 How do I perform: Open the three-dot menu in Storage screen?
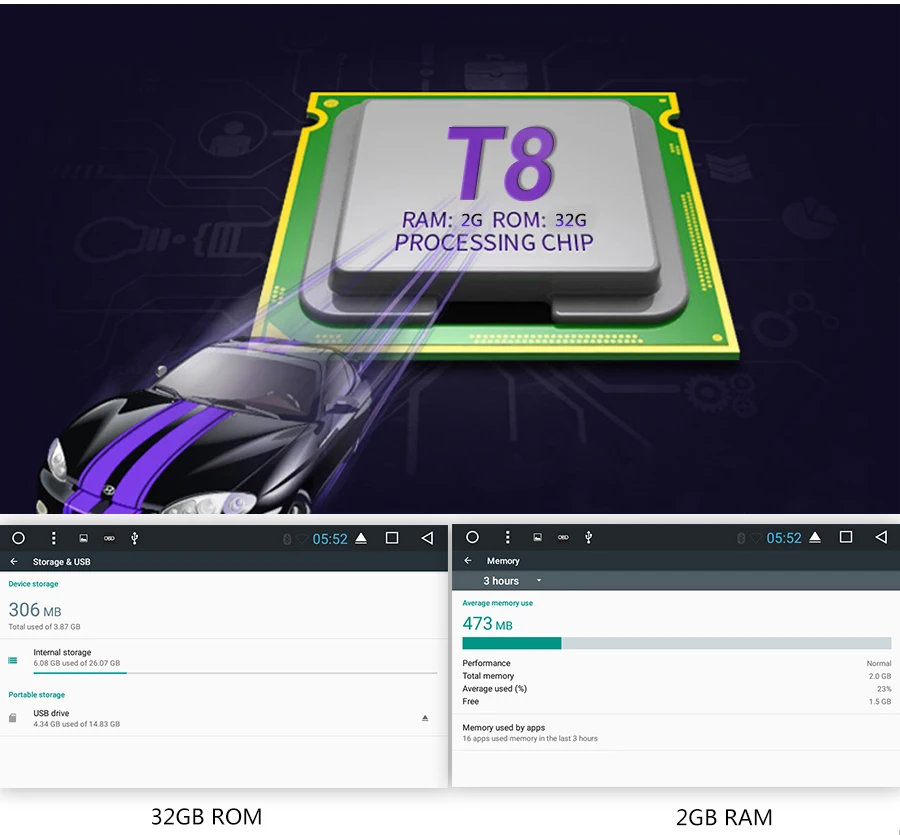53,538
